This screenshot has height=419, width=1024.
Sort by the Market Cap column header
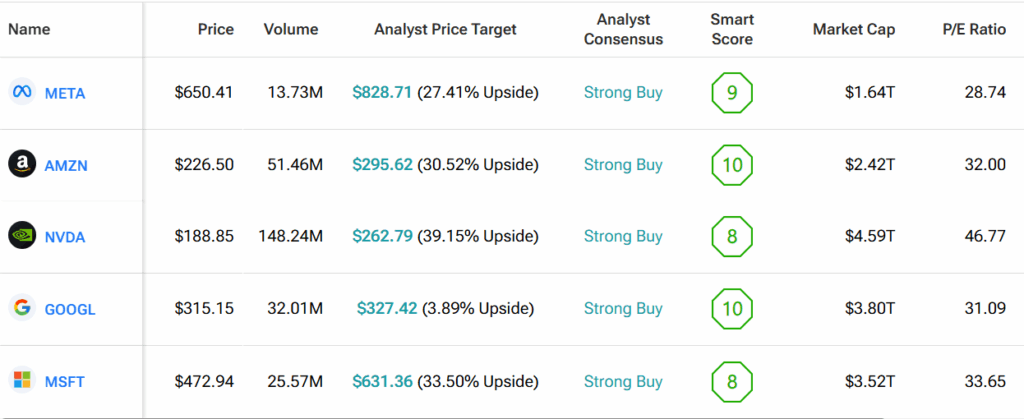coord(853,30)
